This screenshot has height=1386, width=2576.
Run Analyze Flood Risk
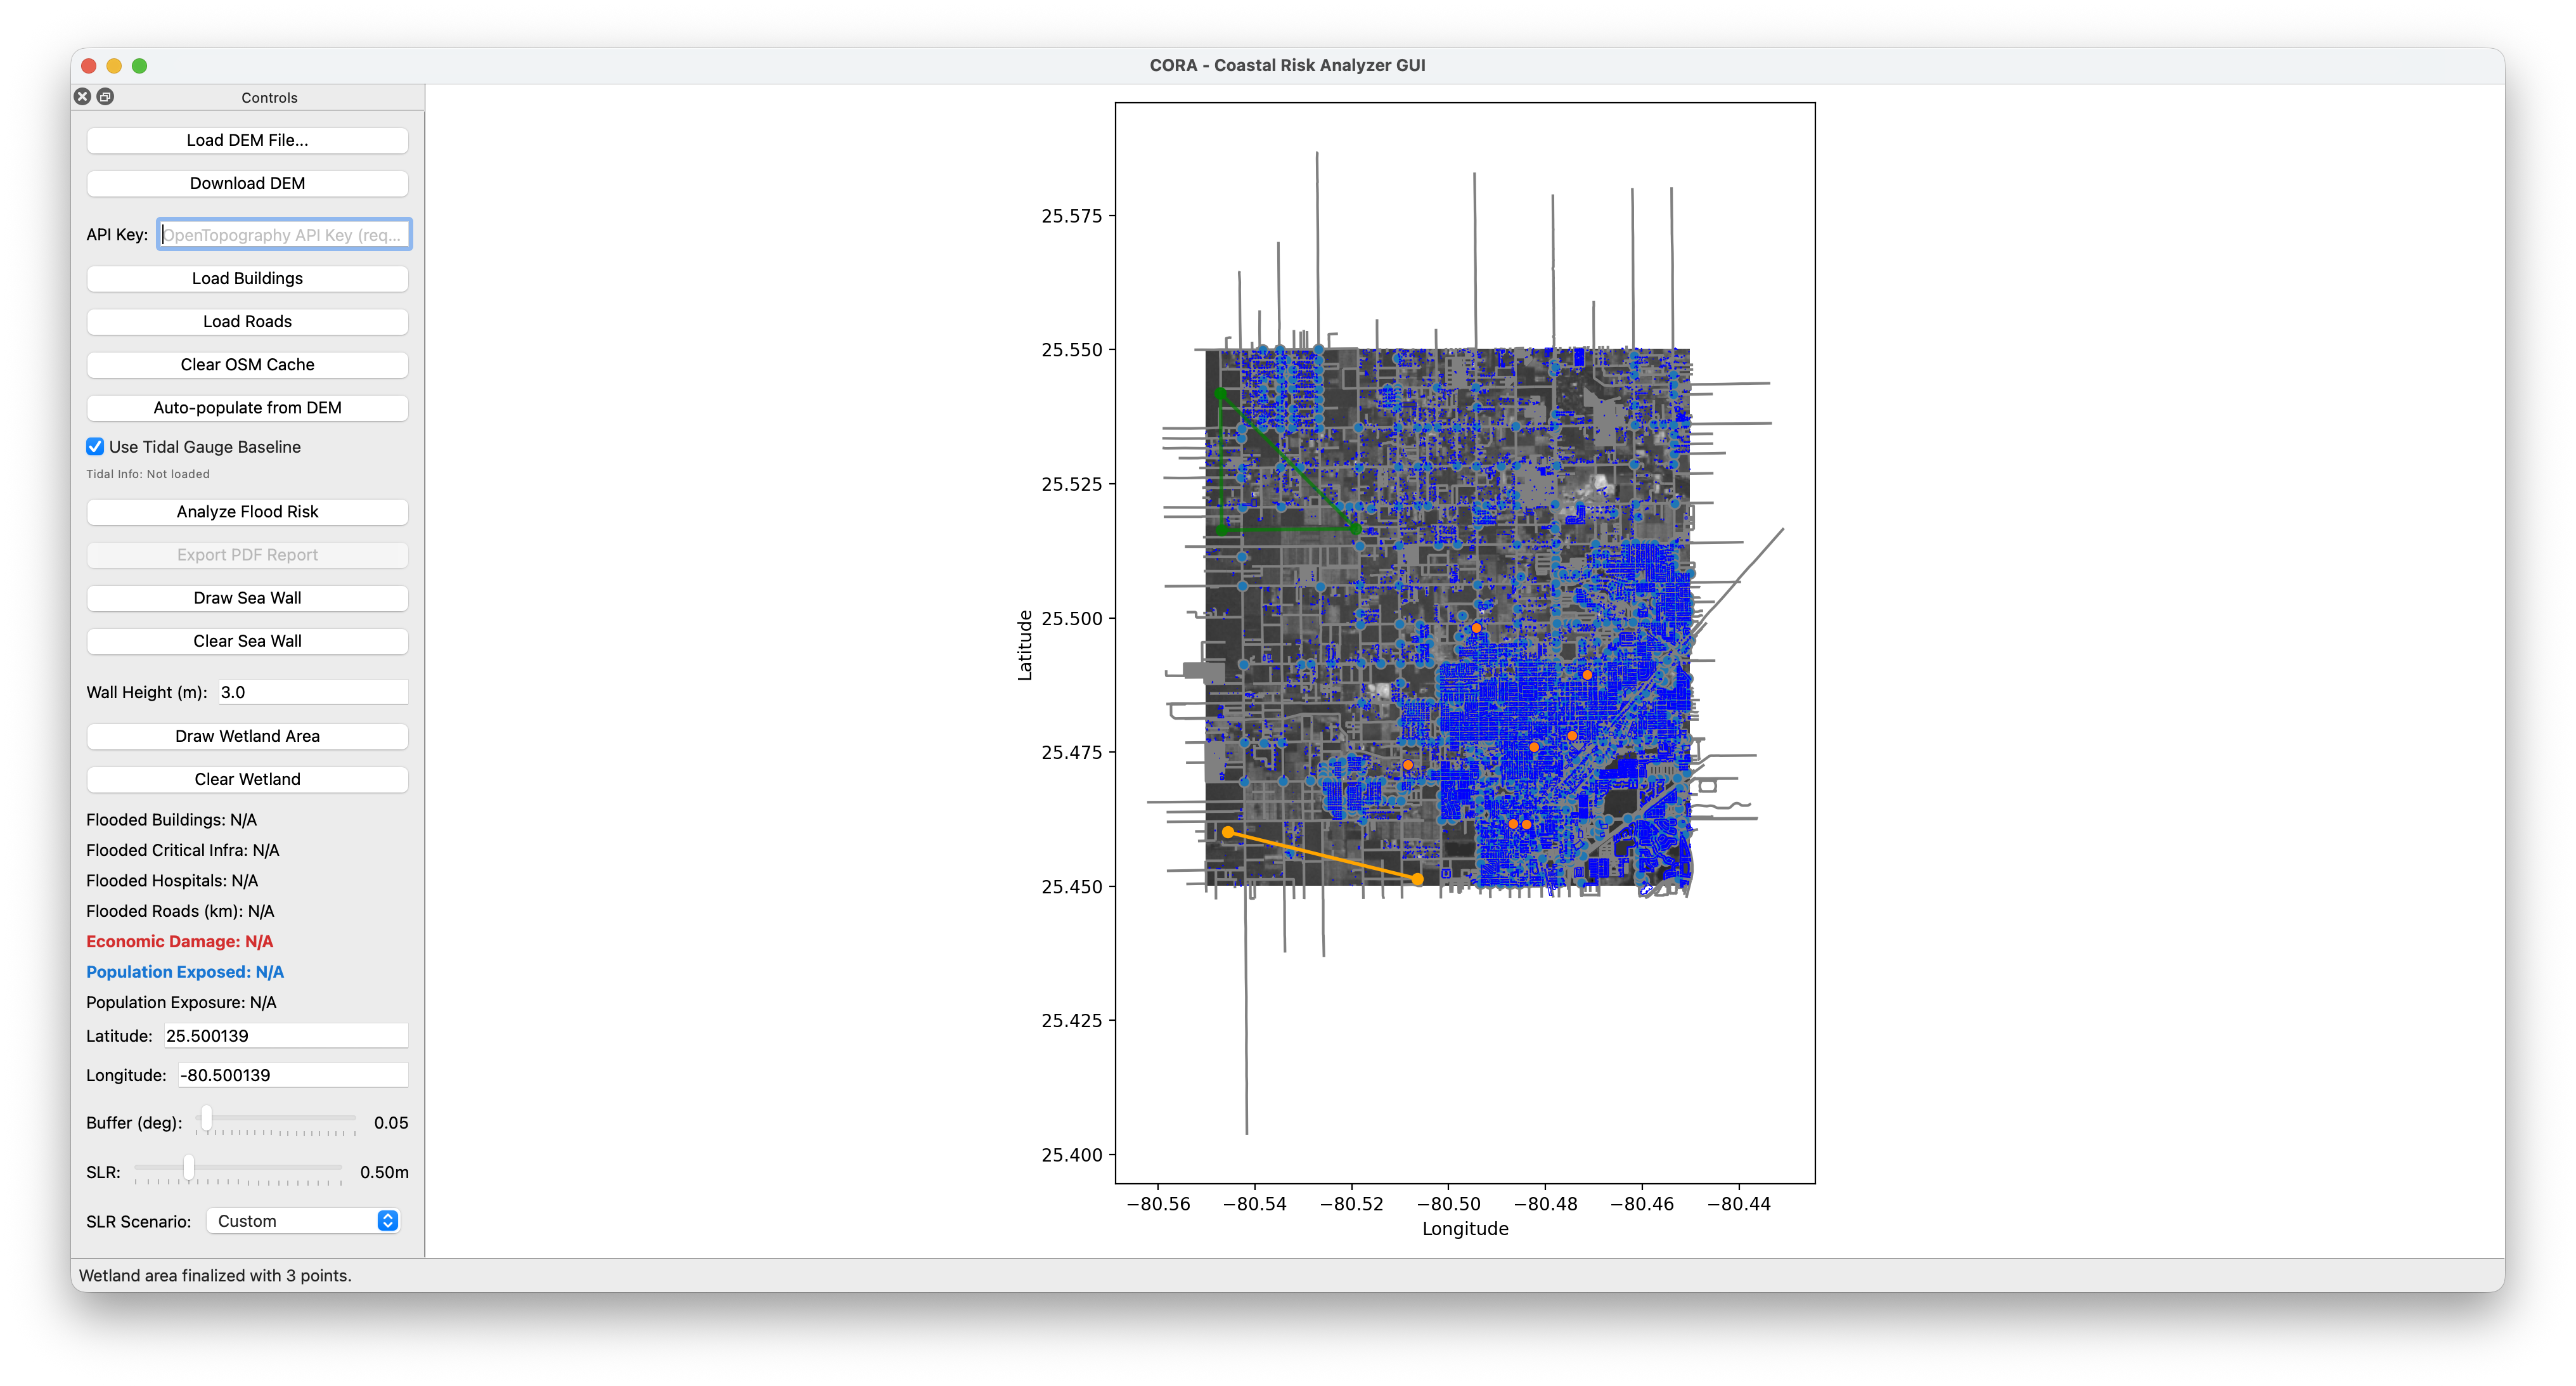[247, 512]
